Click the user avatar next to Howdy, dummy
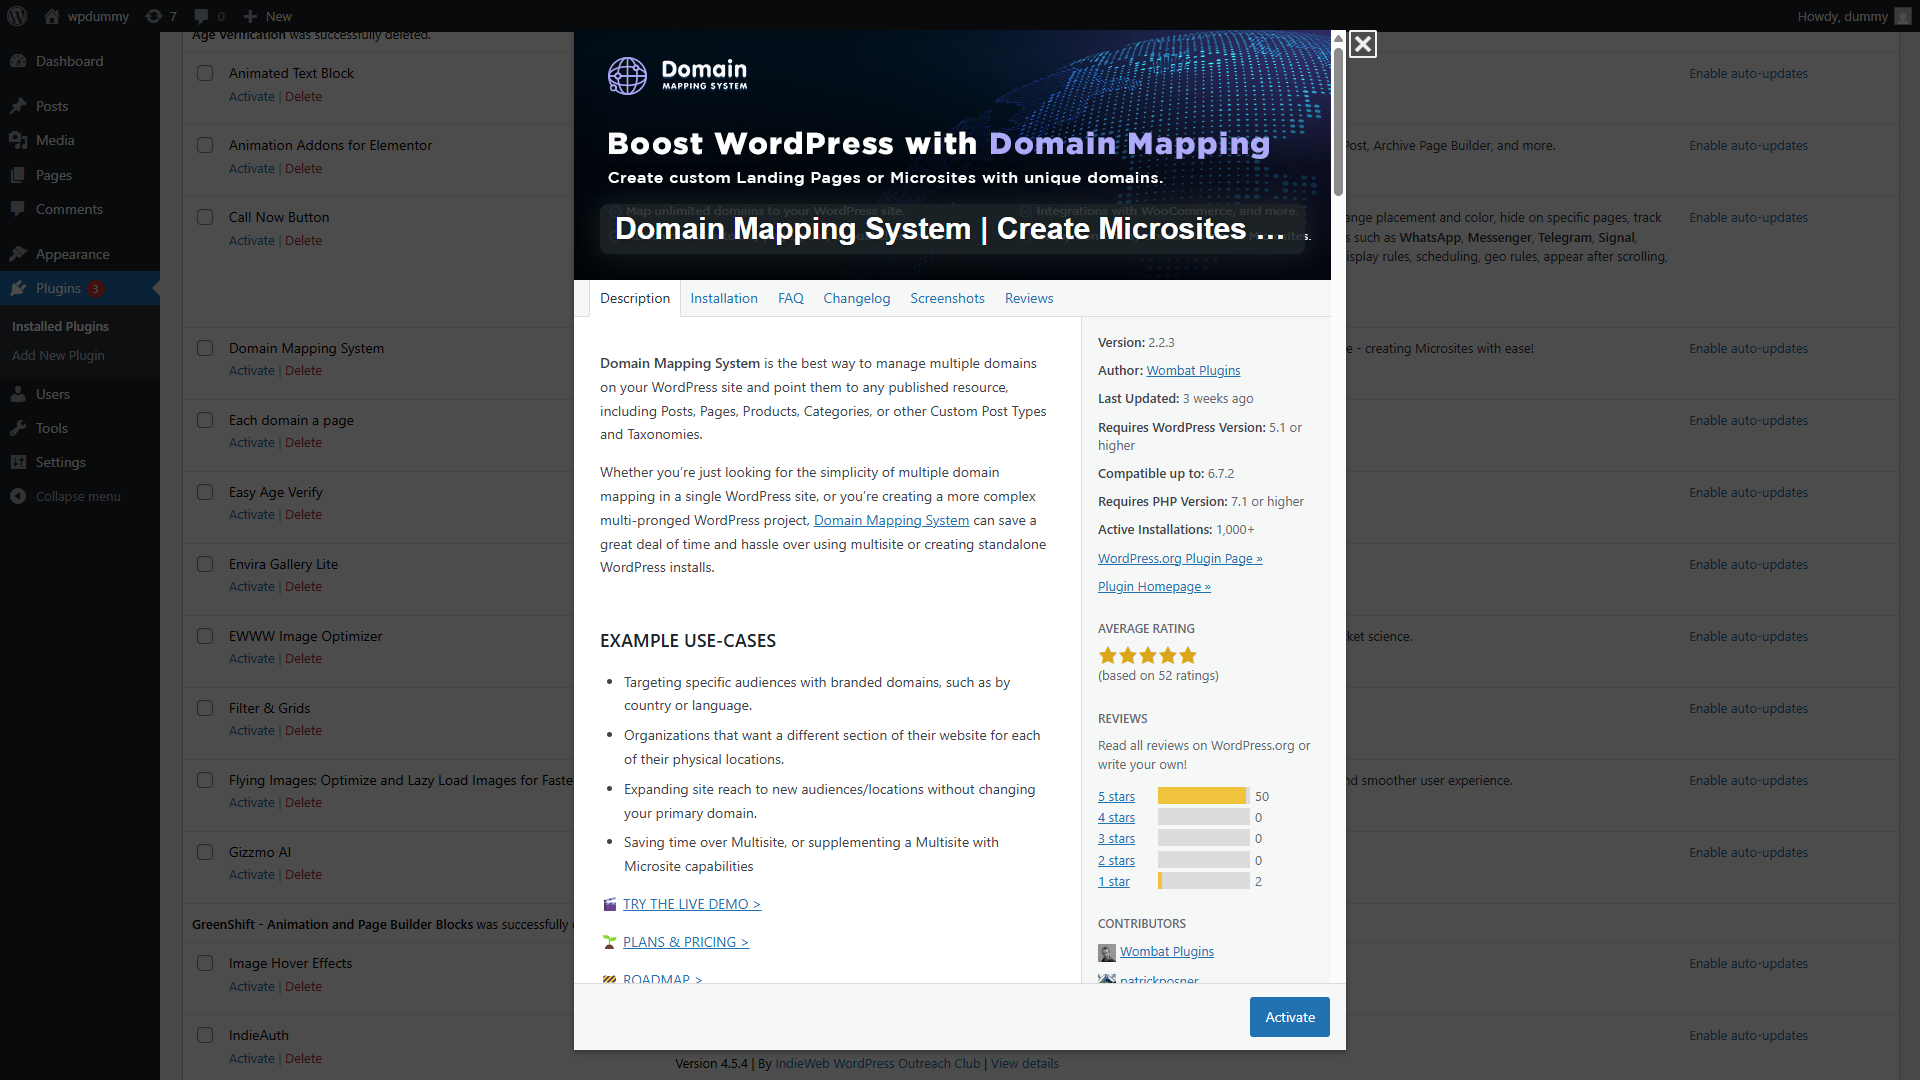The width and height of the screenshot is (1920, 1080). coord(1903,16)
